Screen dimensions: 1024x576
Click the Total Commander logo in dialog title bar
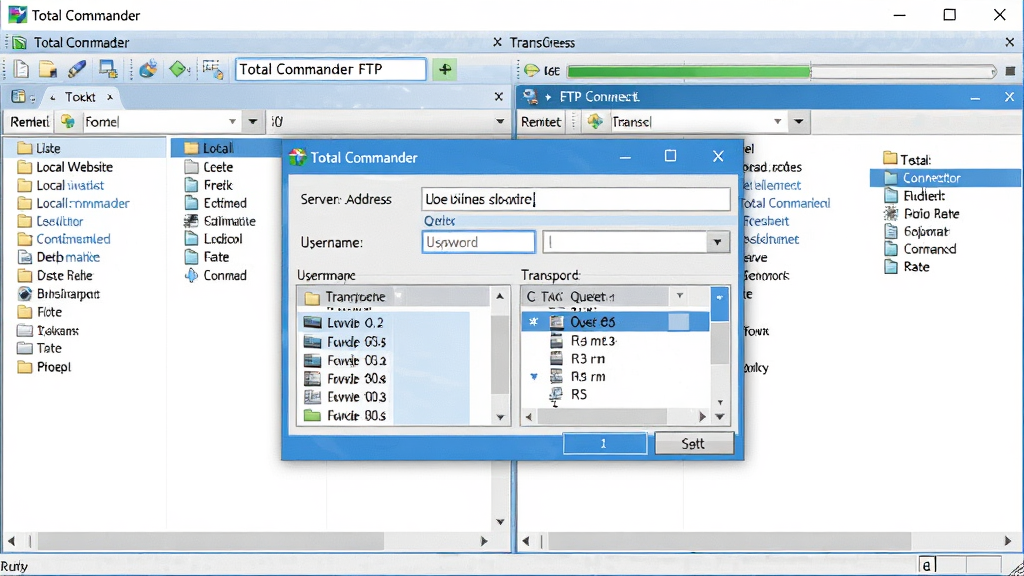298,157
